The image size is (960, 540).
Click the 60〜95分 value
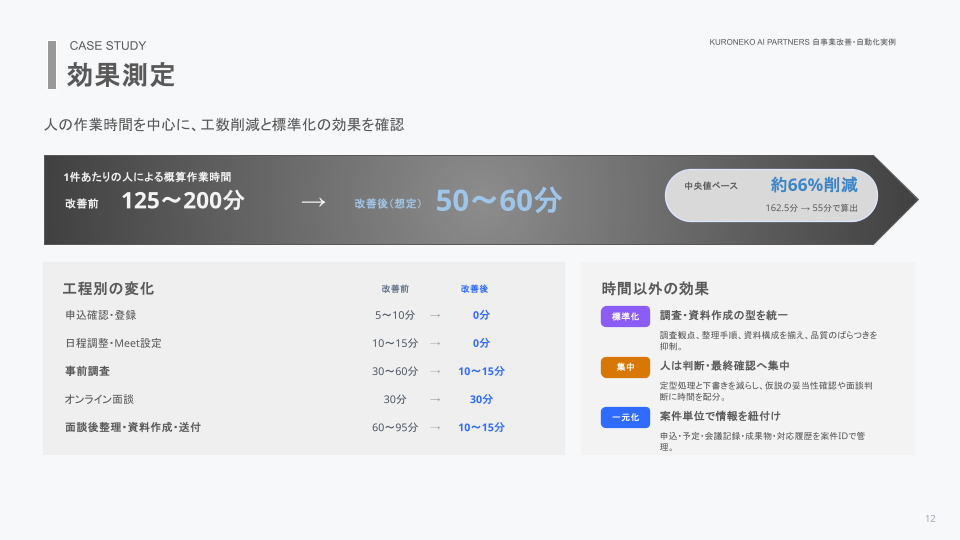click(x=395, y=427)
